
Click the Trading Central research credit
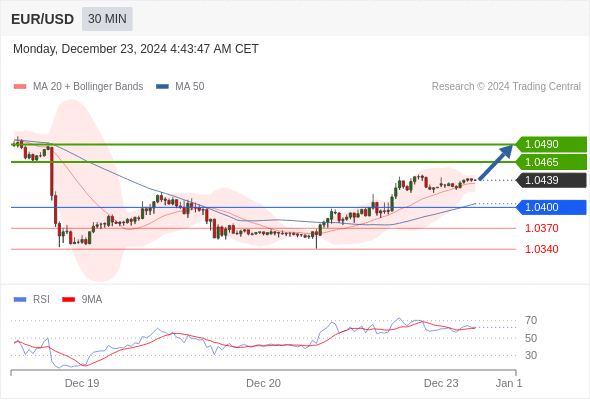pos(506,87)
